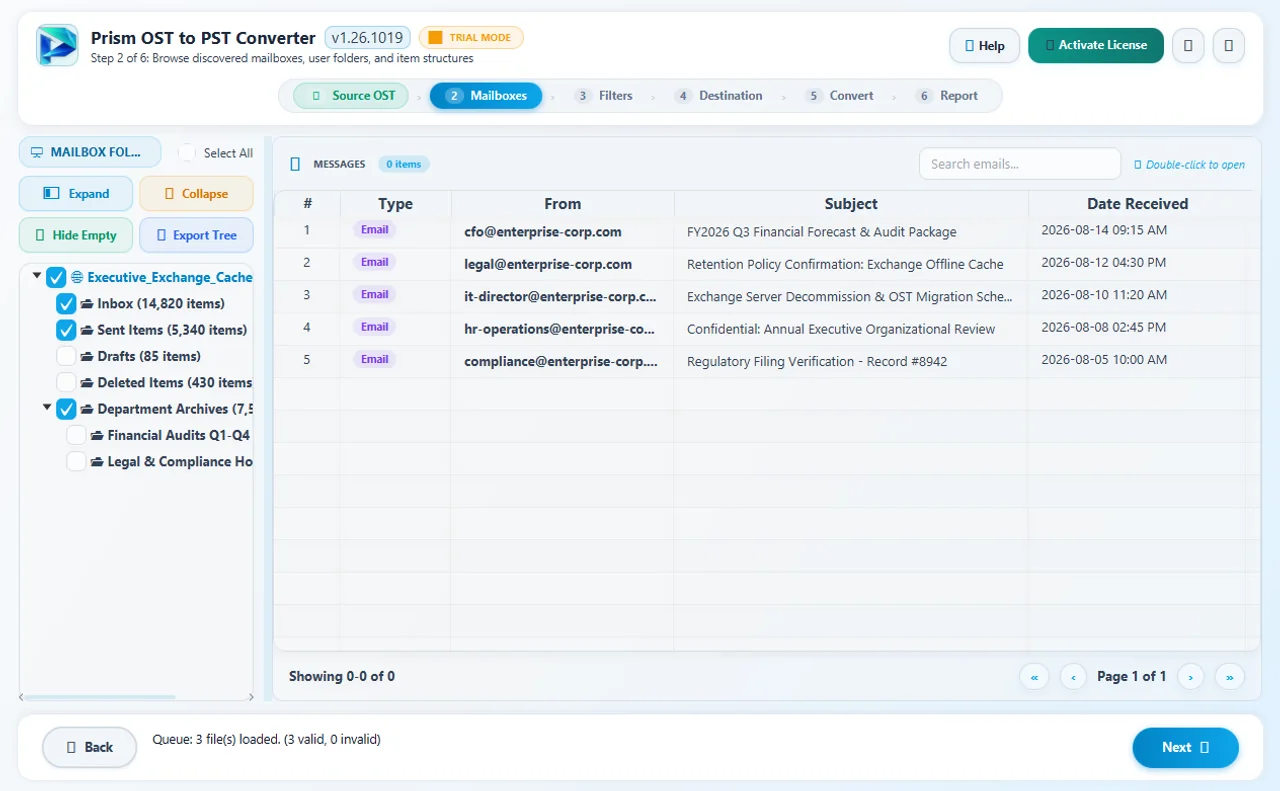Toggle the Select All checkbox
Screen dimensions: 1280x791
(x=187, y=153)
